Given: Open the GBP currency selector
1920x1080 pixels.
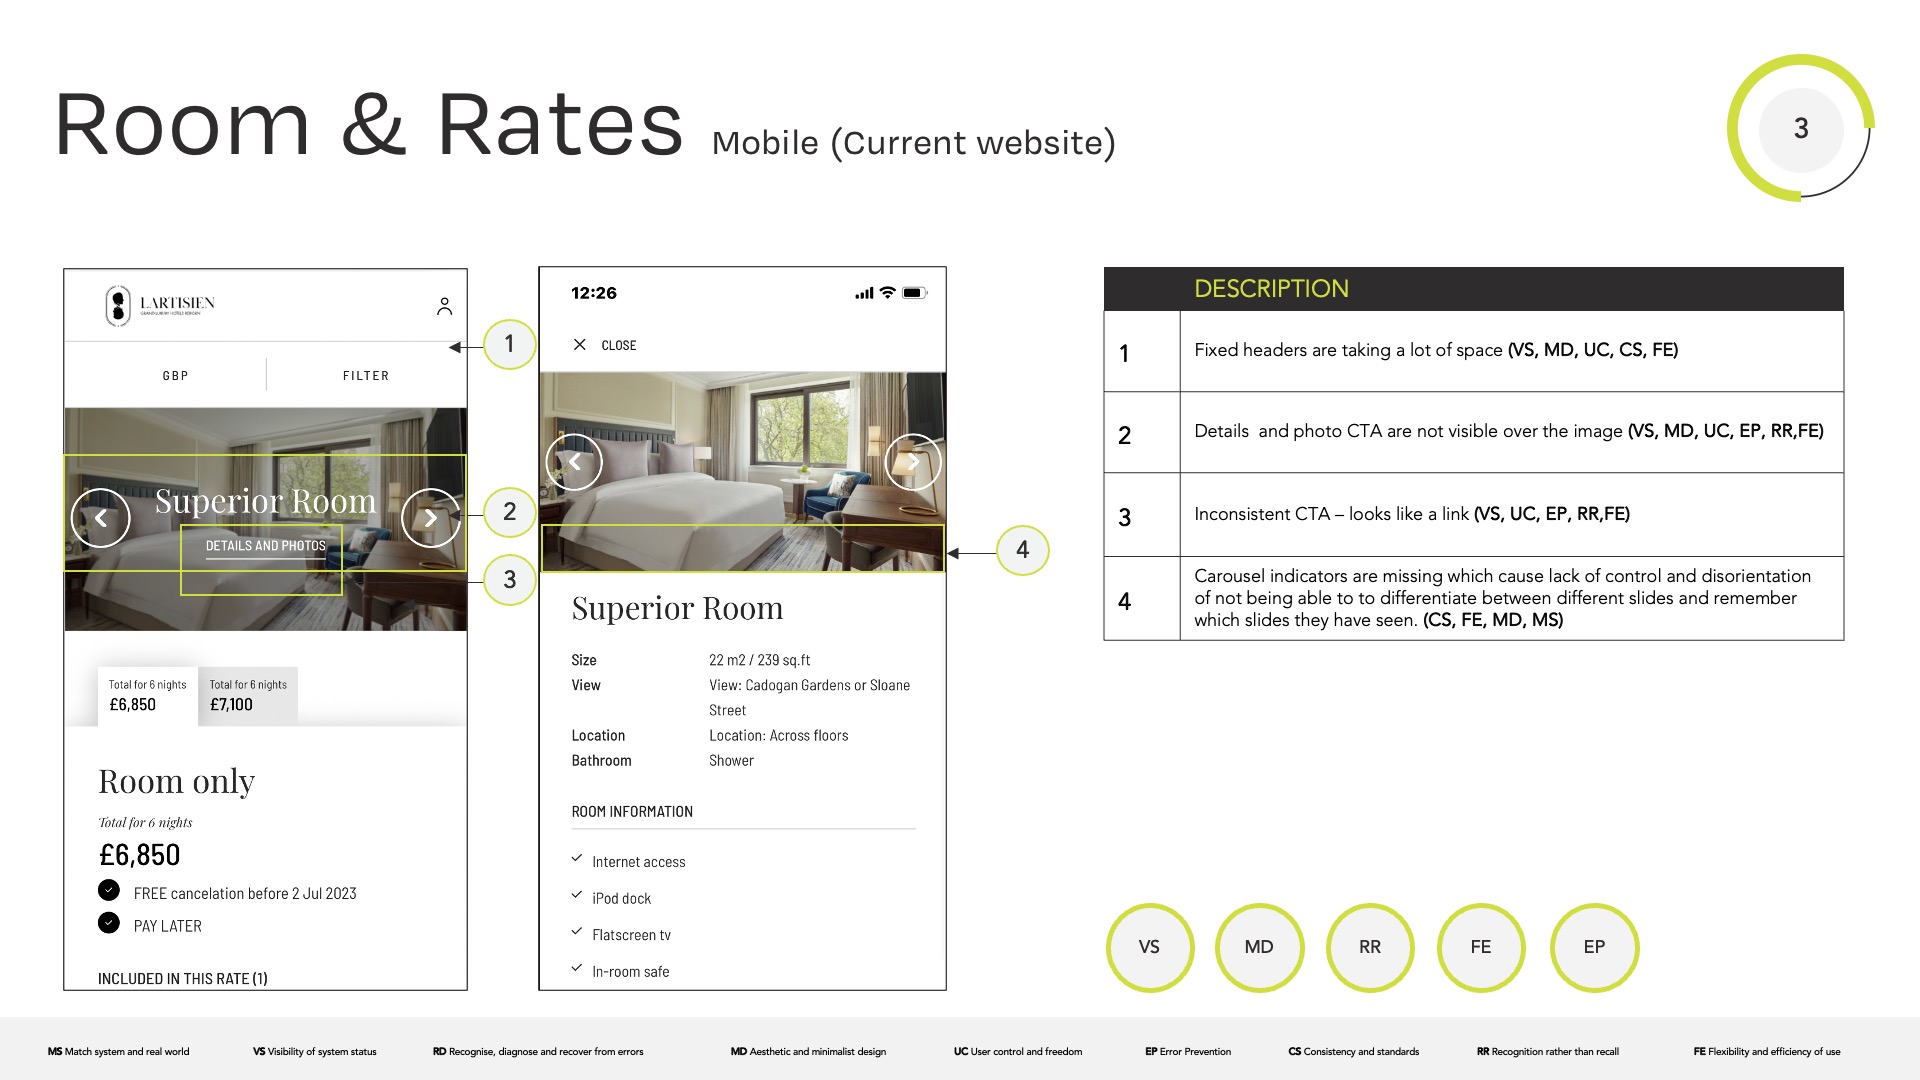Looking at the screenshot, I should tap(175, 376).
